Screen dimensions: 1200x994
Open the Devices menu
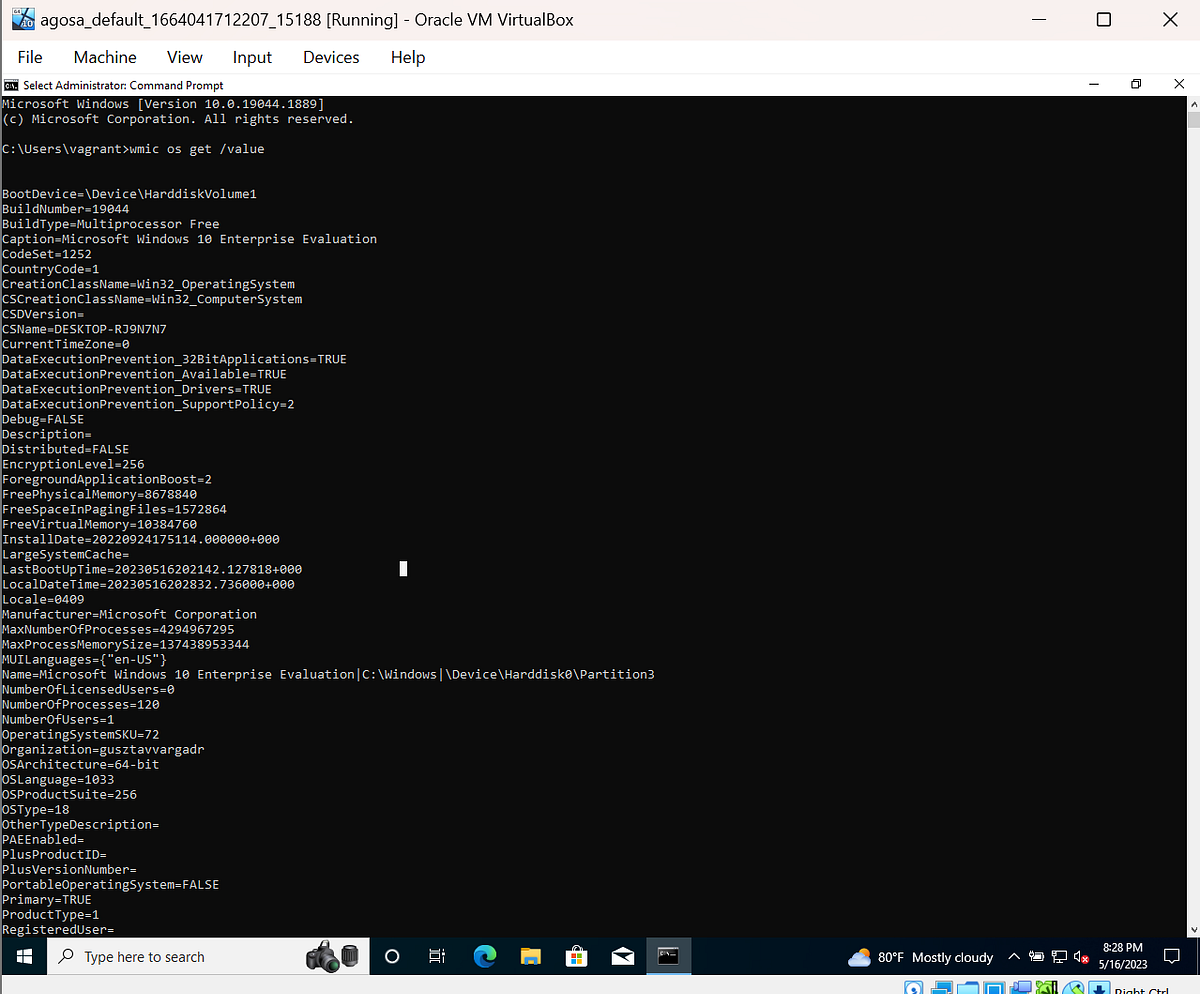point(330,57)
